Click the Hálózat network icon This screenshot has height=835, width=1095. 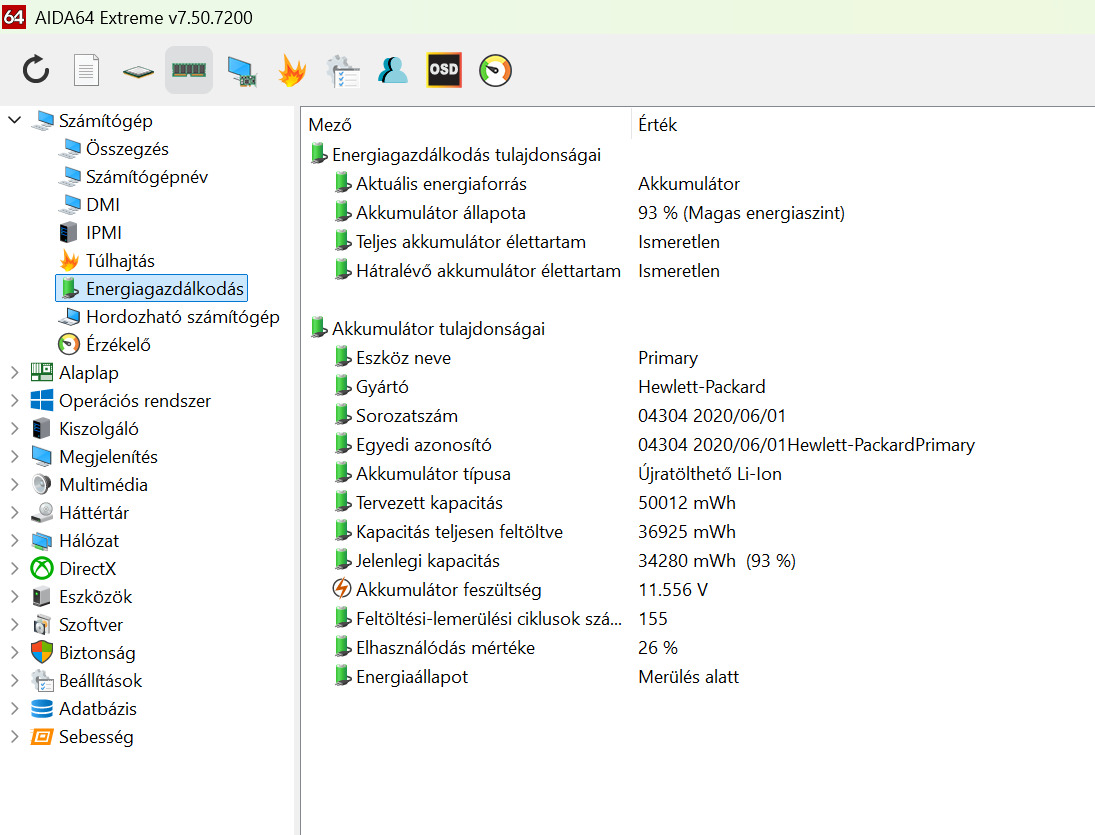(42, 540)
